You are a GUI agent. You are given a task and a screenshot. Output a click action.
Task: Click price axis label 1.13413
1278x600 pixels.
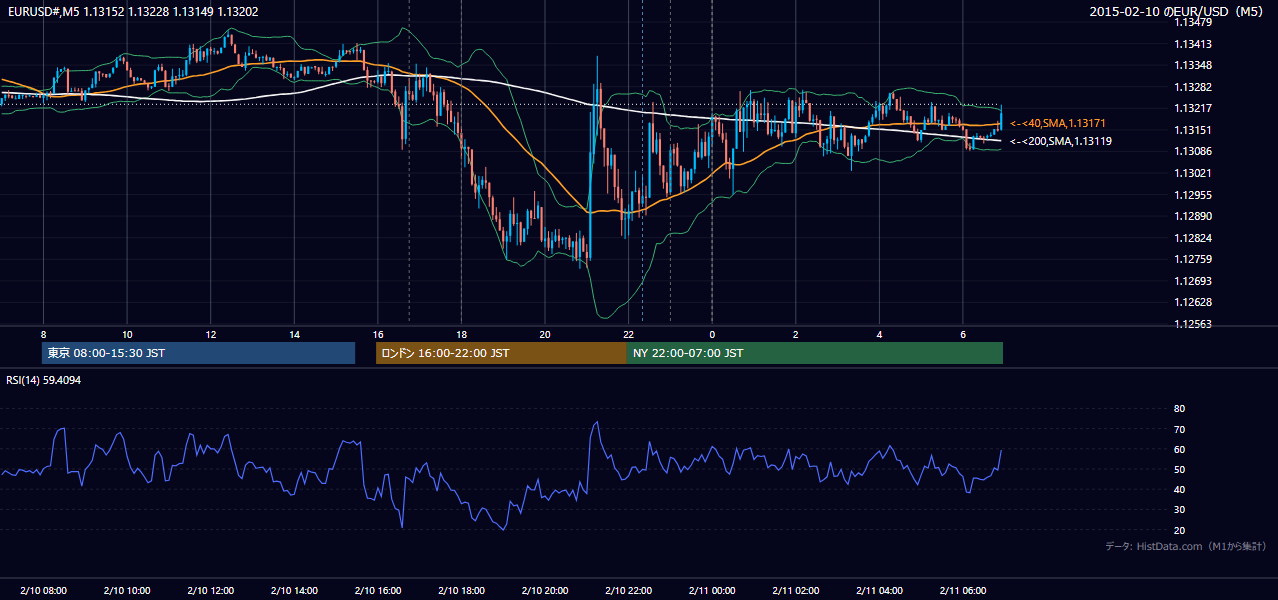[1193, 44]
